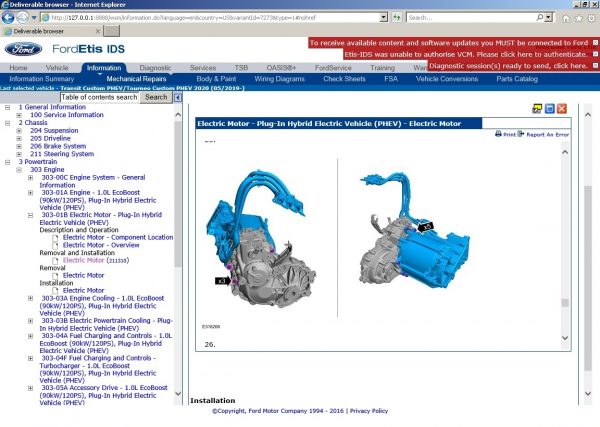
Task: Switch to the Vehicle tab
Action: tap(57, 68)
